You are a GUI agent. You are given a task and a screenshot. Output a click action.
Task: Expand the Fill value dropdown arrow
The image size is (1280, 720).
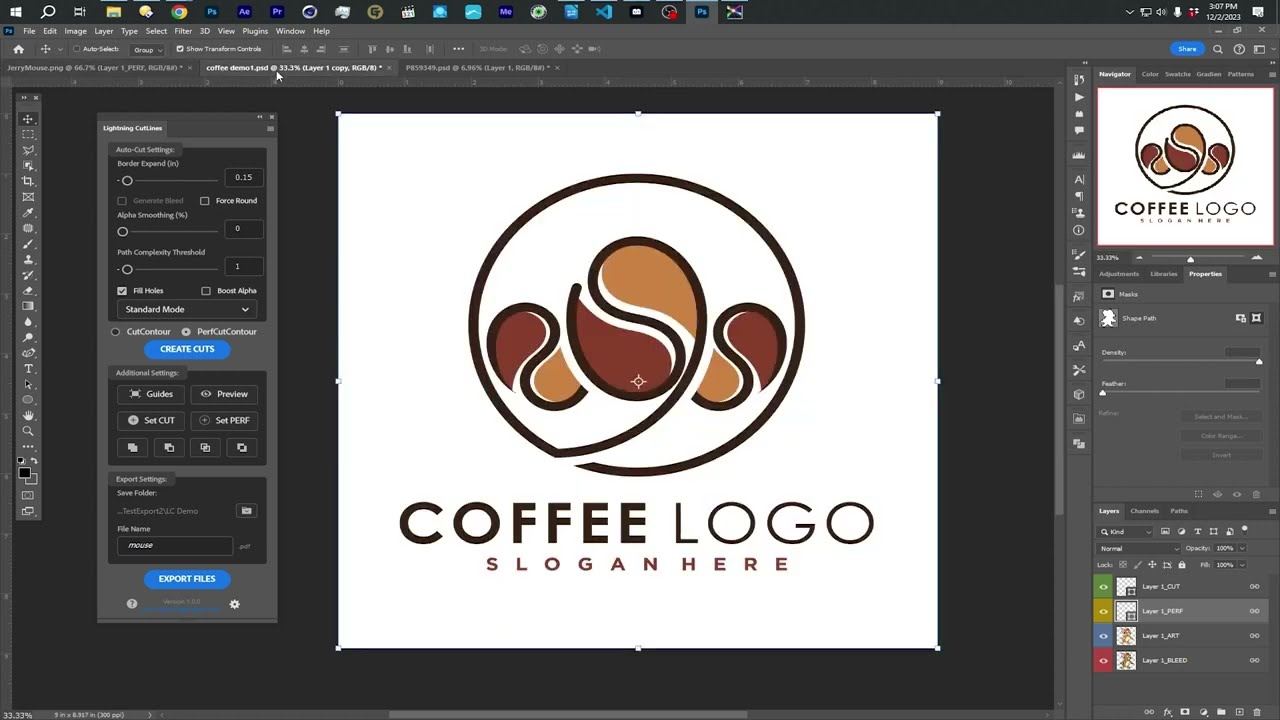tap(1242, 565)
